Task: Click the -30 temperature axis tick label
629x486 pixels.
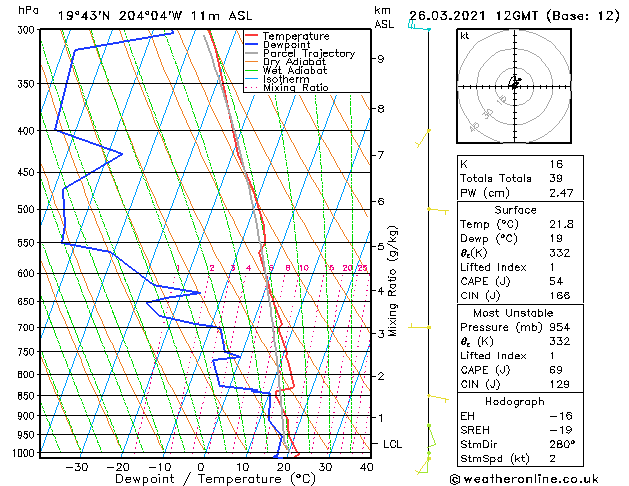Action: click(76, 467)
